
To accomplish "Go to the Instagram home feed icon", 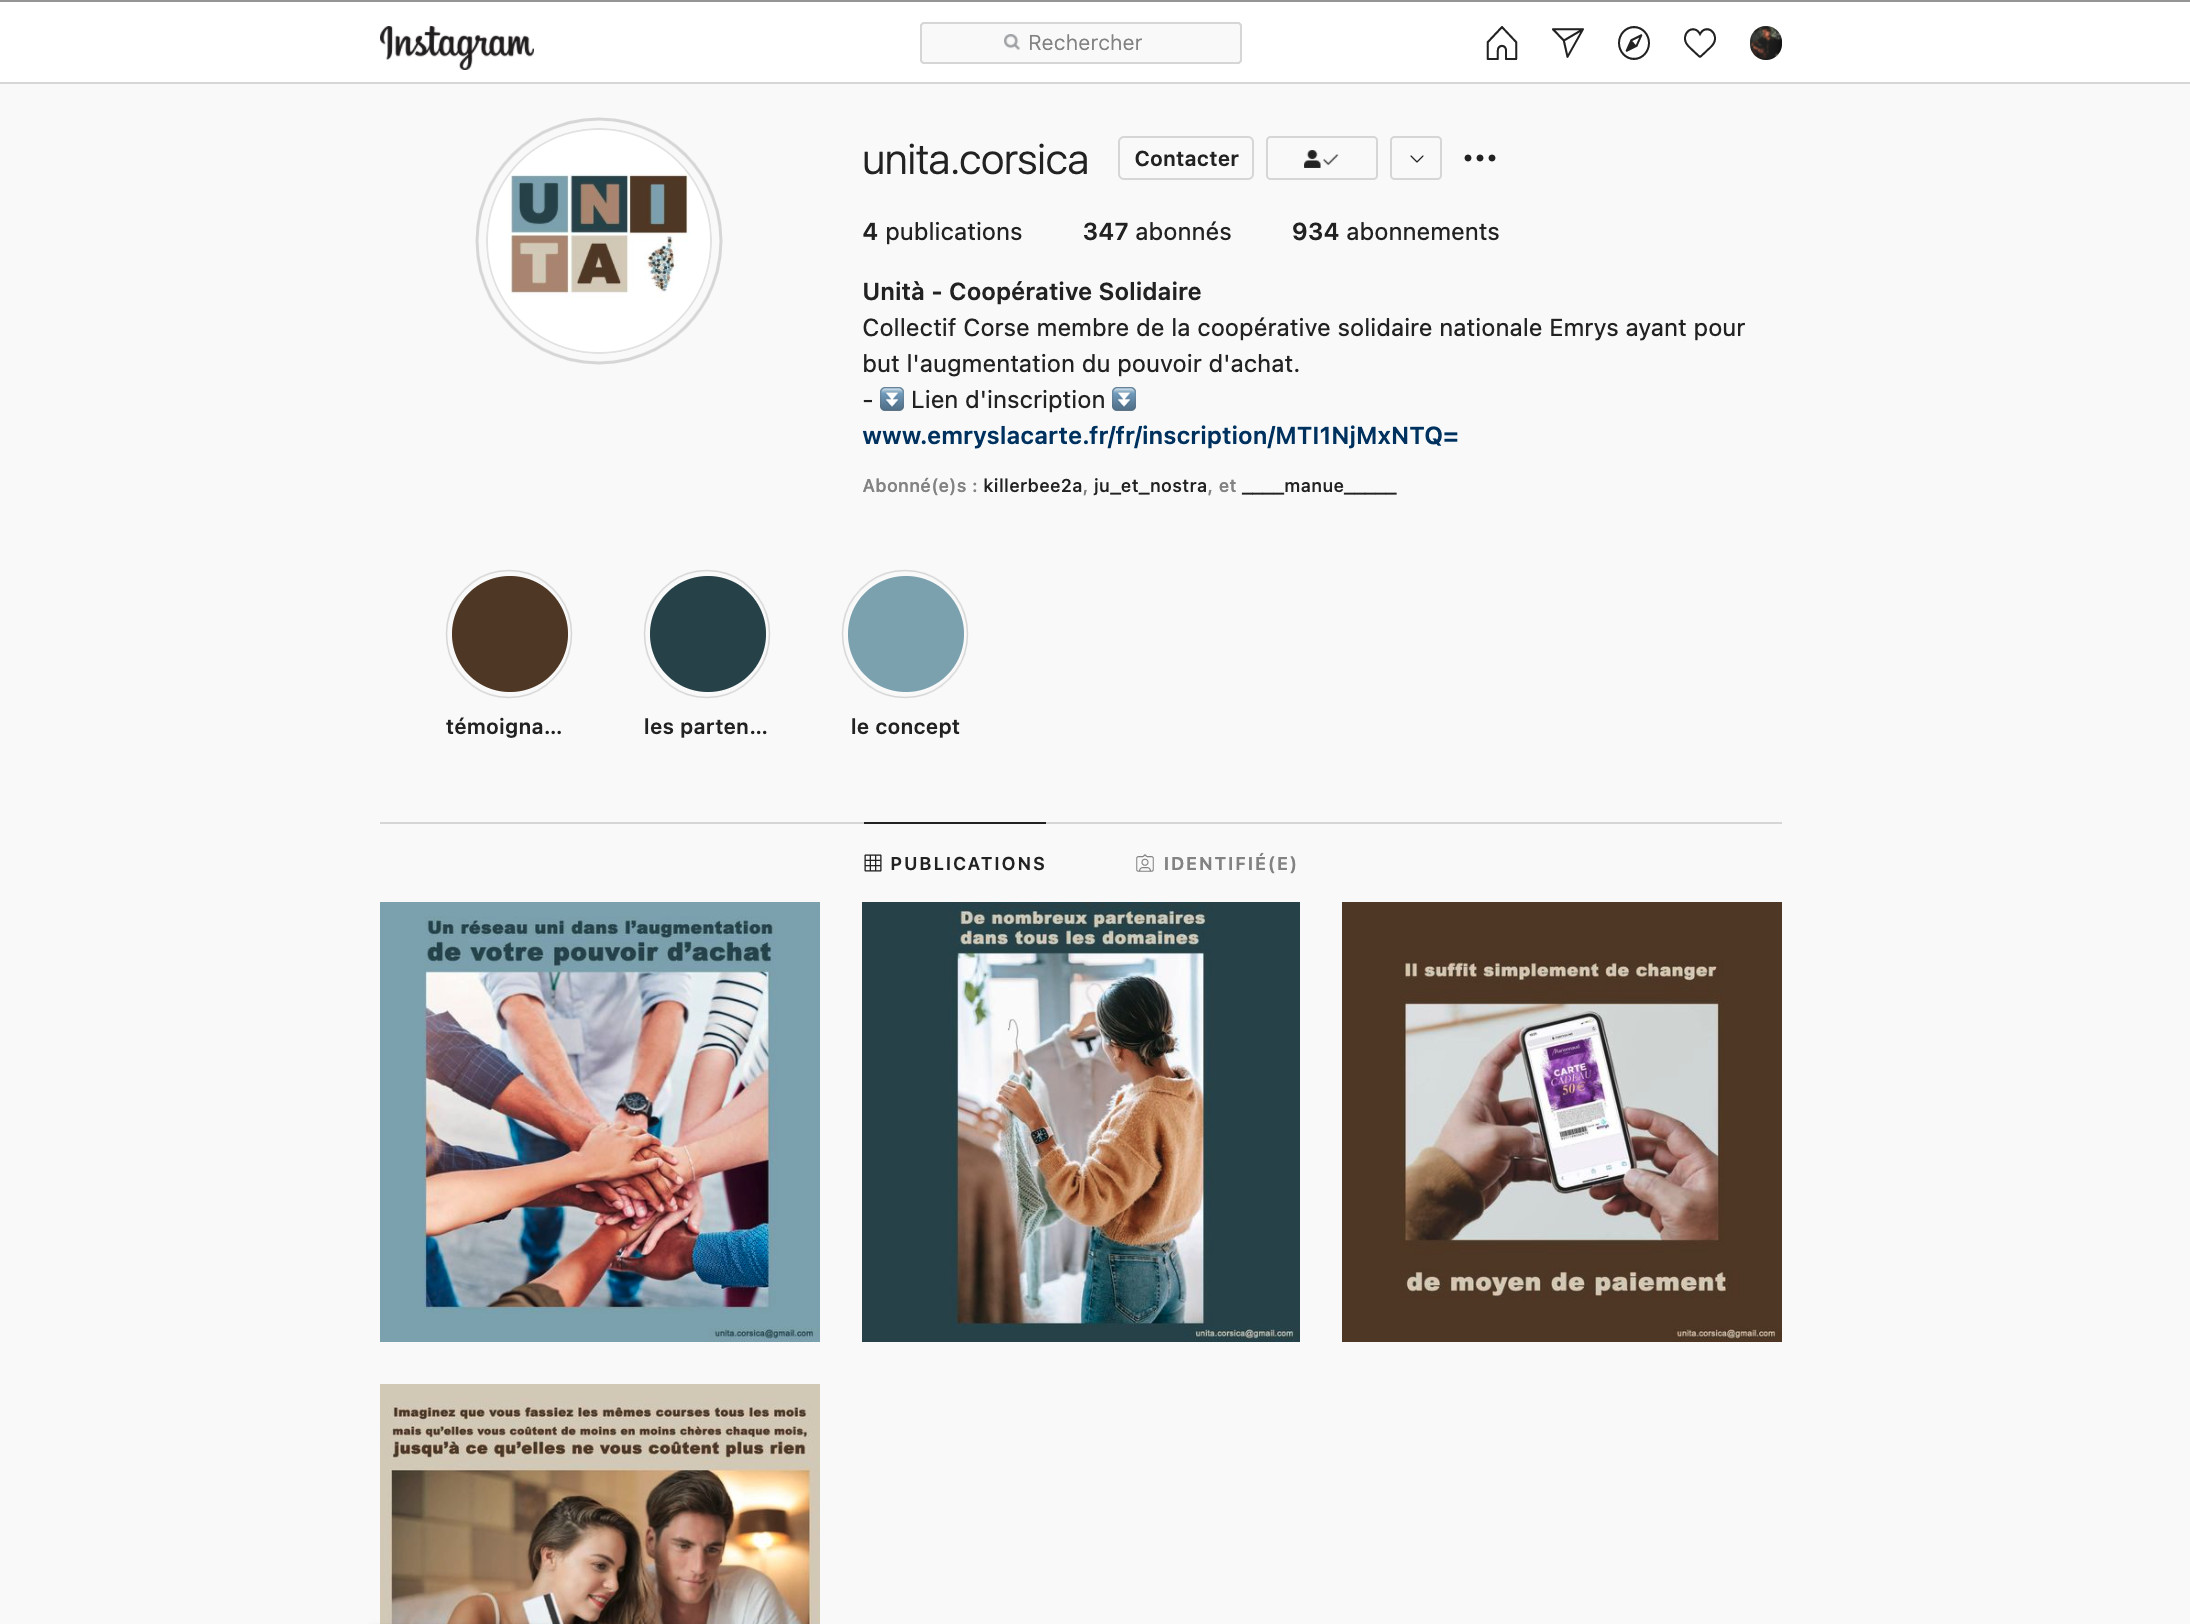I will coord(1501,43).
